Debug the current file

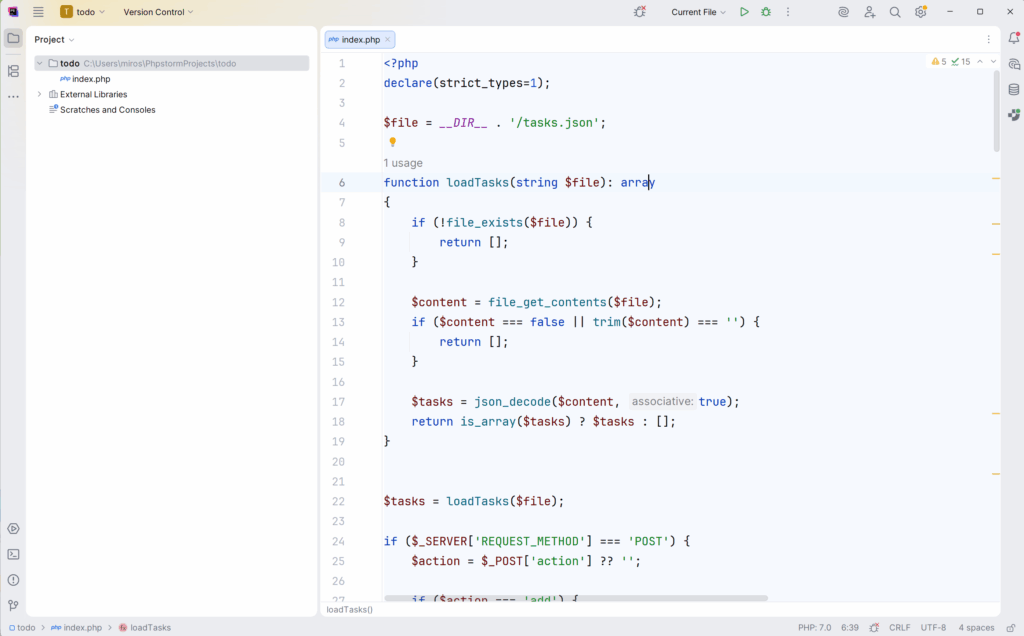point(766,12)
